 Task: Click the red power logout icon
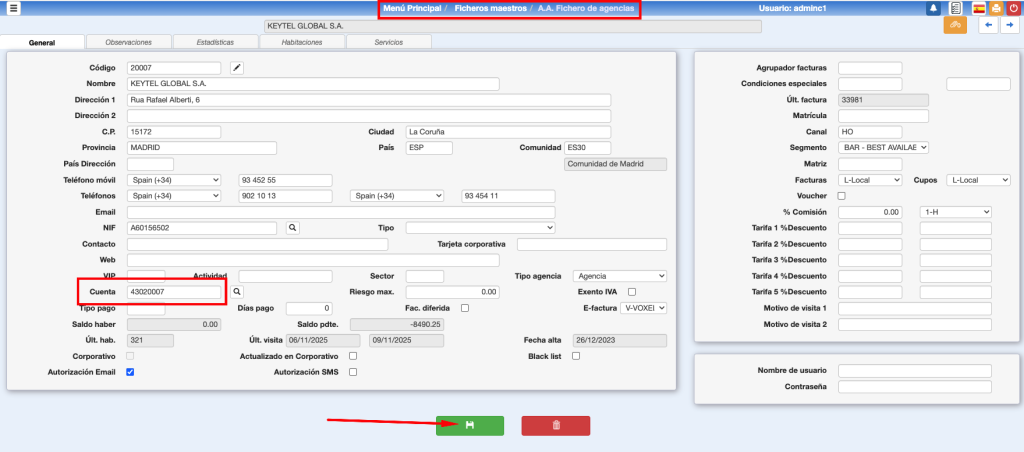[x=1011, y=8]
